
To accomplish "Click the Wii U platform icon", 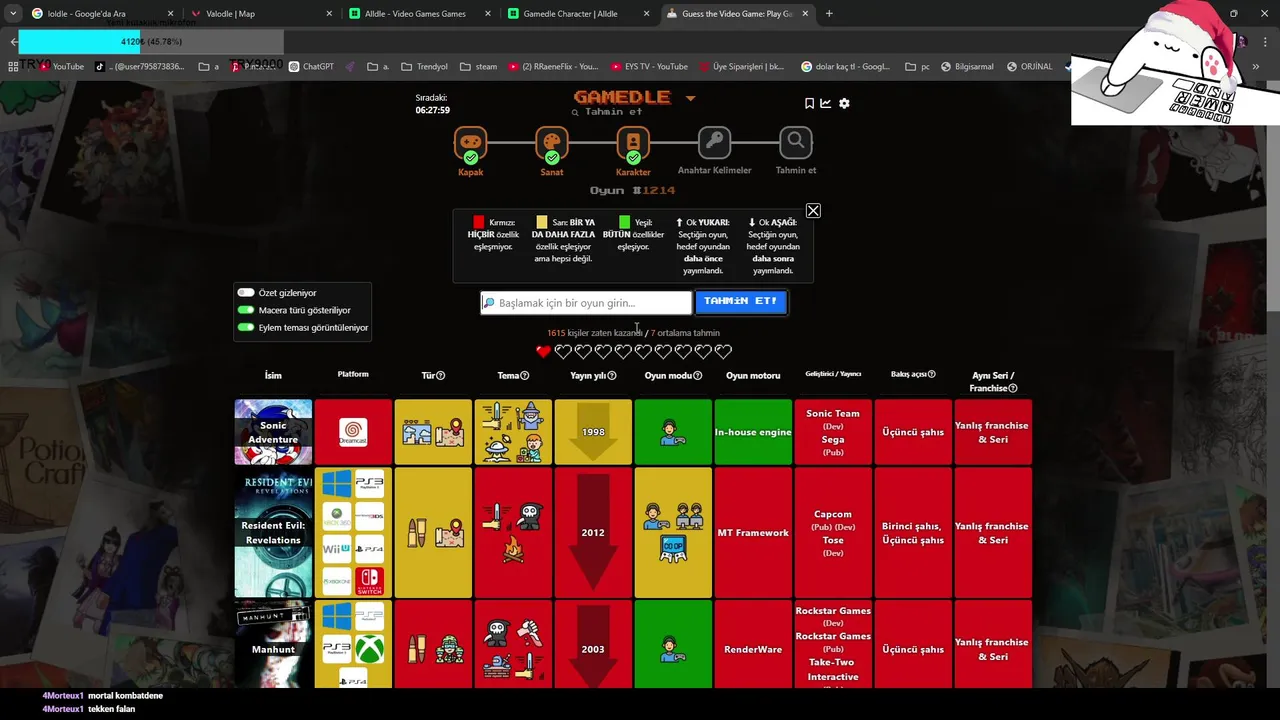I will pos(336,548).
